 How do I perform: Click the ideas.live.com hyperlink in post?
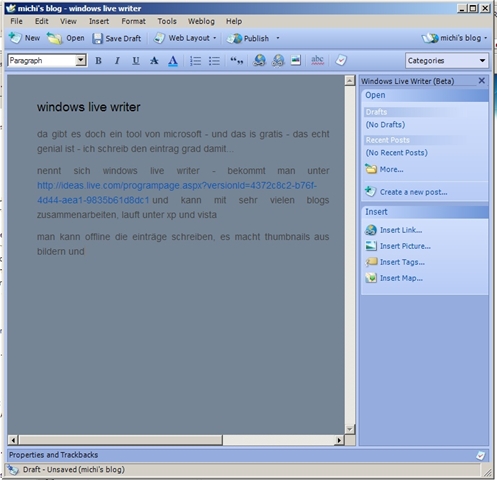[x=177, y=193]
